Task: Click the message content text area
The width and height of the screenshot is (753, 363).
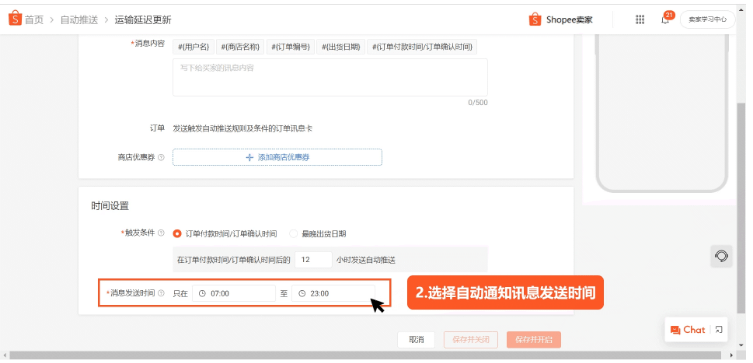Action: [x=330, y=77]
